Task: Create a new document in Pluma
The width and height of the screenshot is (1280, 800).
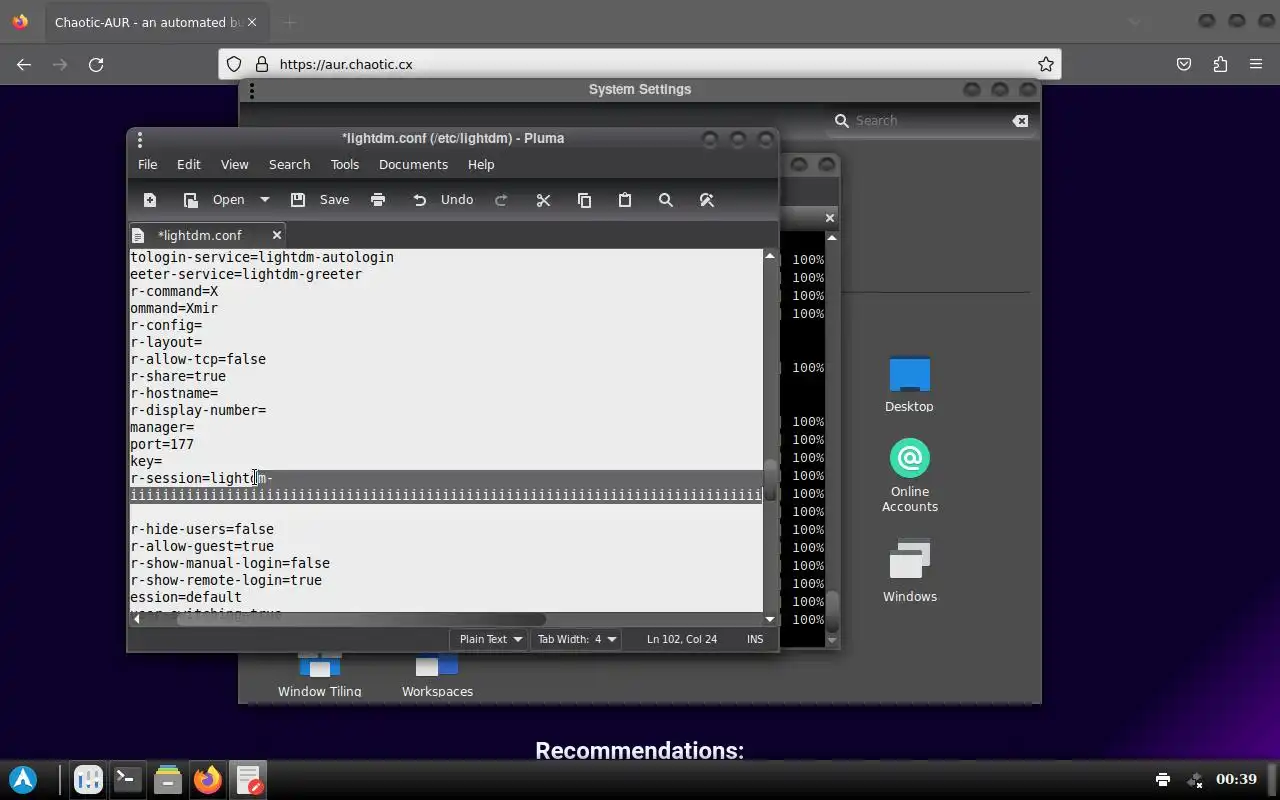Action: click(x=150, y=200)
